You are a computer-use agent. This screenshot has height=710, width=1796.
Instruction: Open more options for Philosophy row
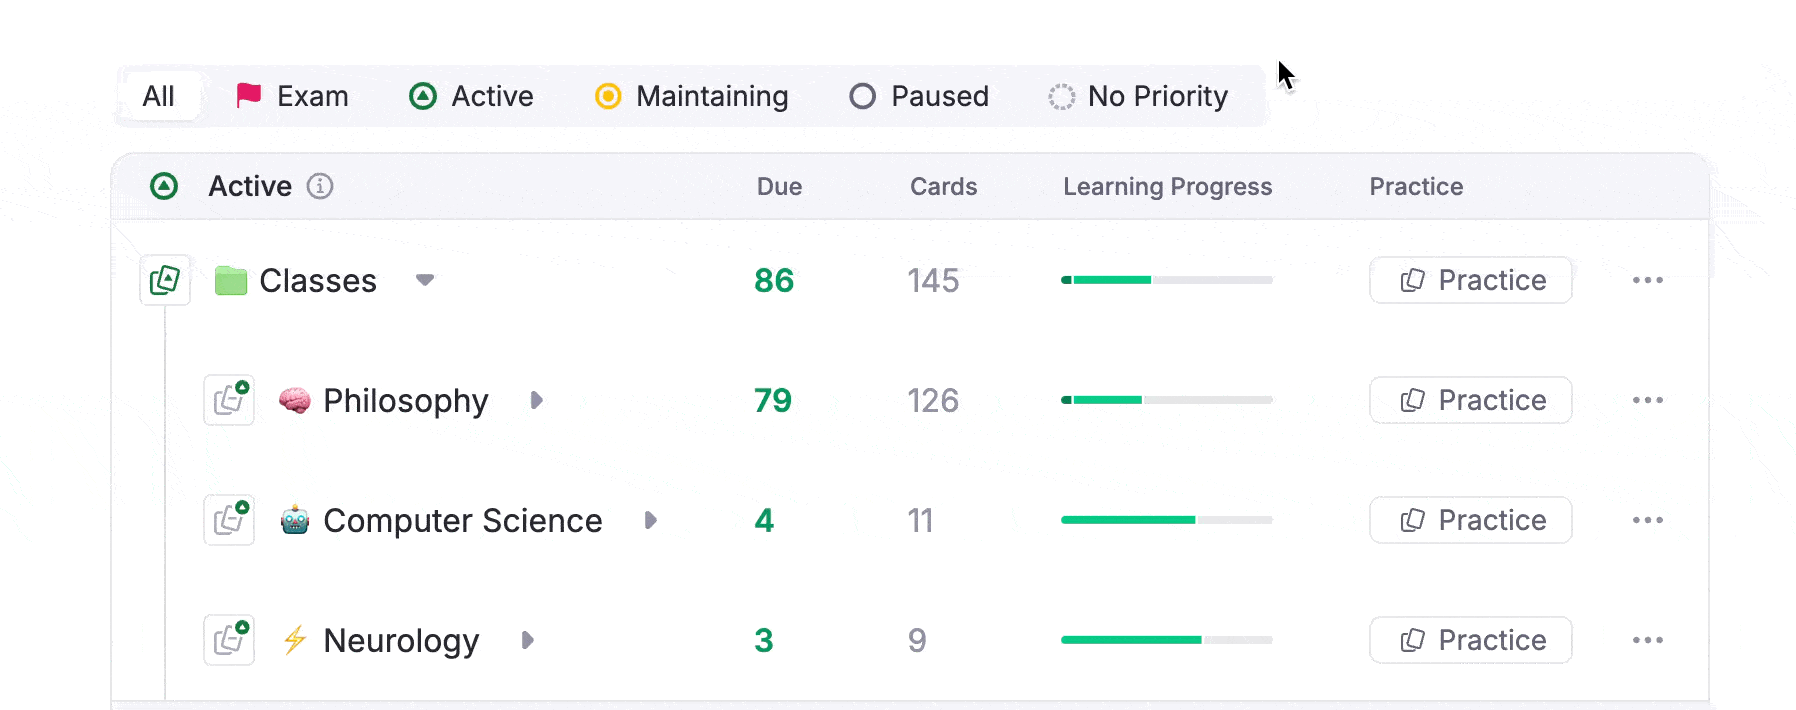click(x=1647, y=400)
